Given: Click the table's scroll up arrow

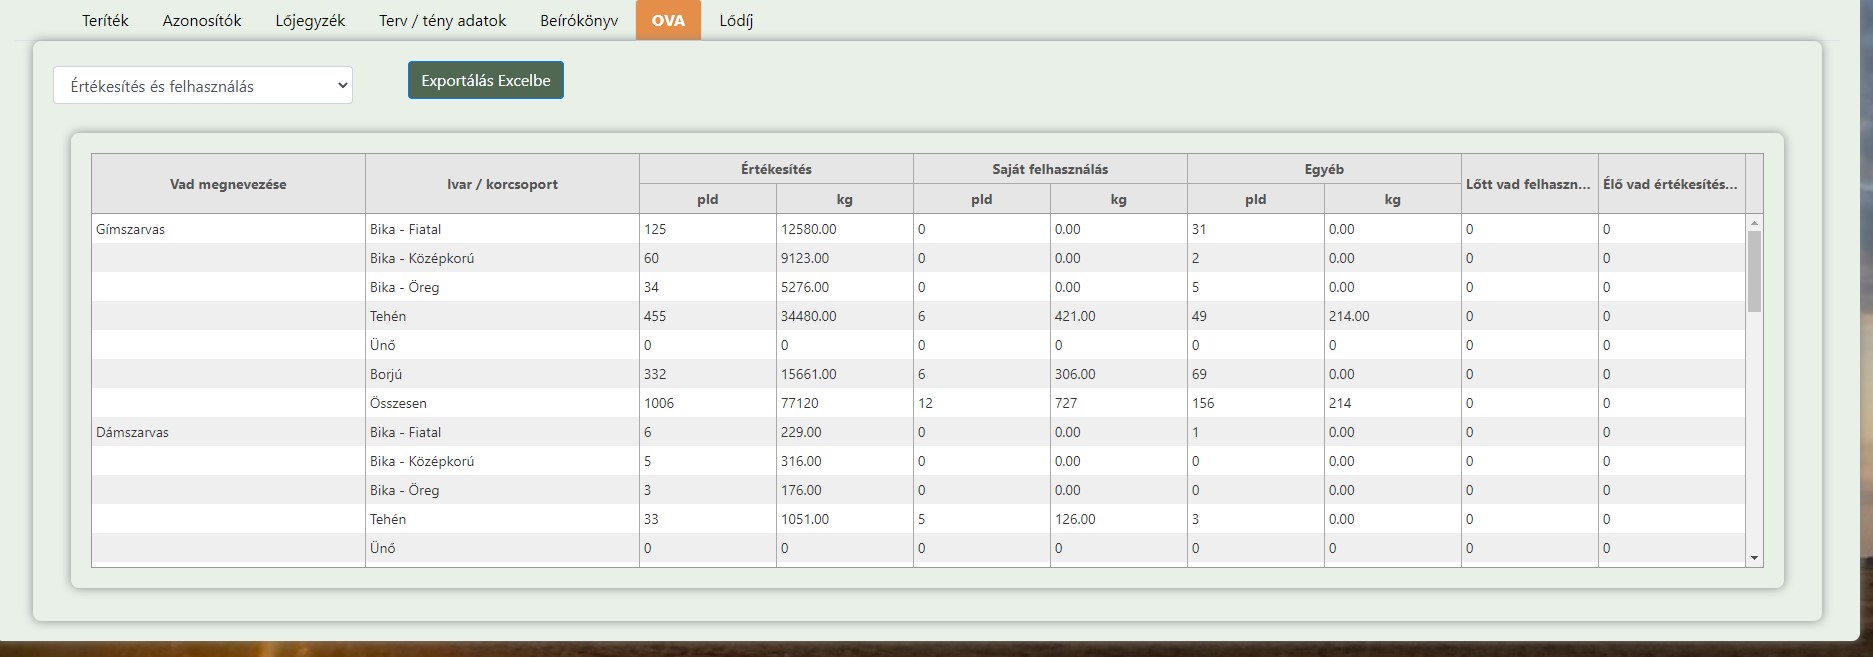Looking at the screenshot, I should click(1754, 222).
